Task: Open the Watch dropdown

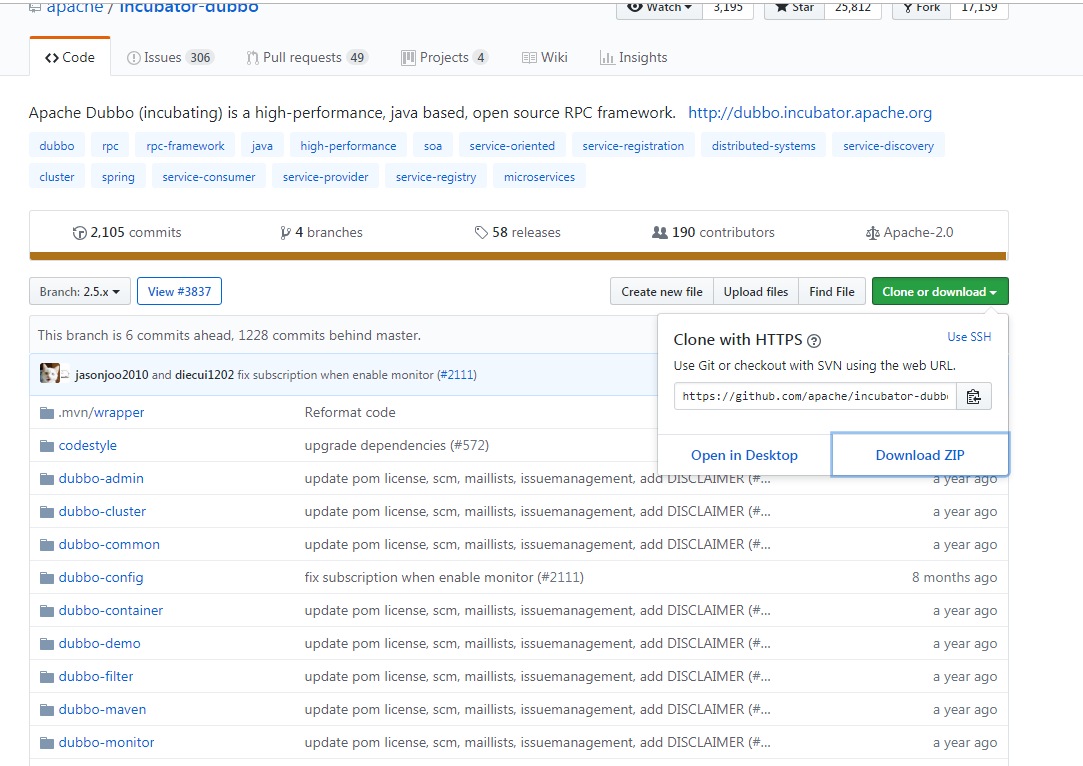Action: coord(659,8)
